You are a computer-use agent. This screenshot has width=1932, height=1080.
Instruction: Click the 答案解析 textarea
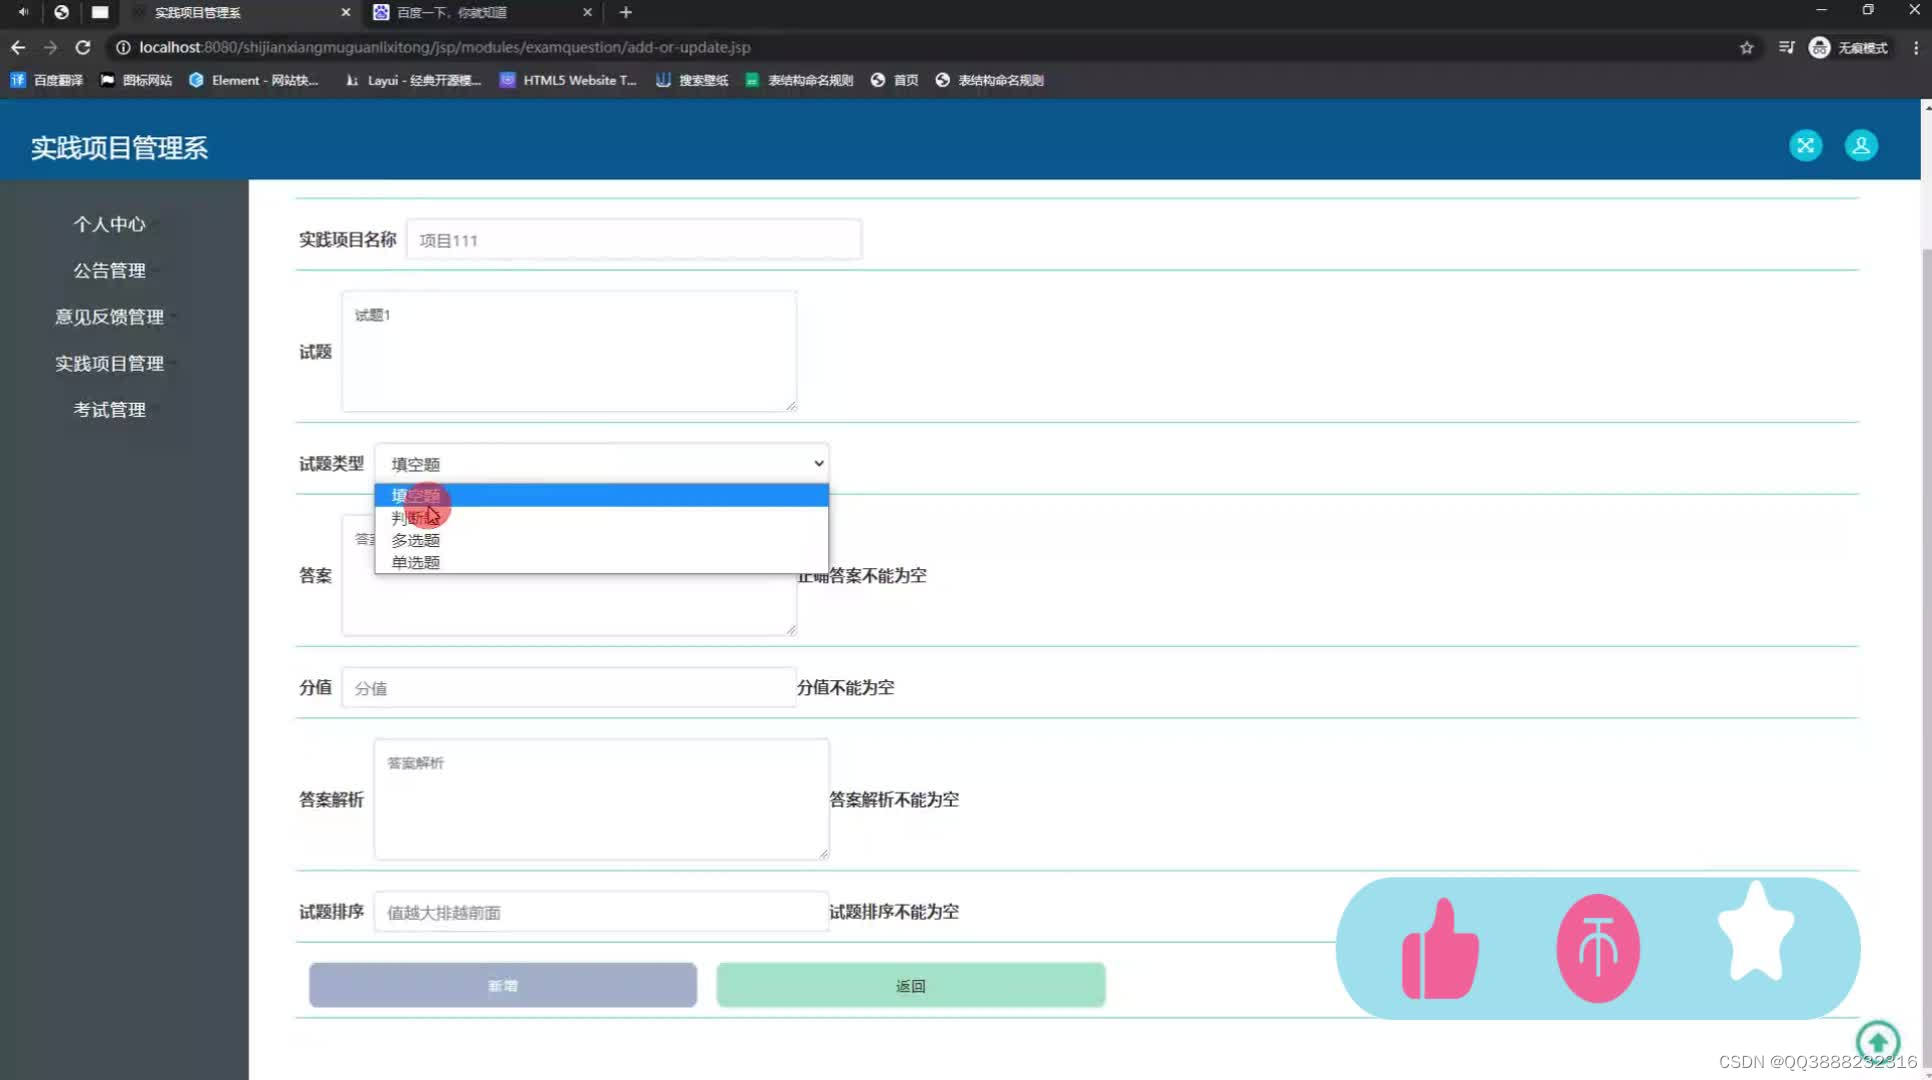(x=600, y=798)
